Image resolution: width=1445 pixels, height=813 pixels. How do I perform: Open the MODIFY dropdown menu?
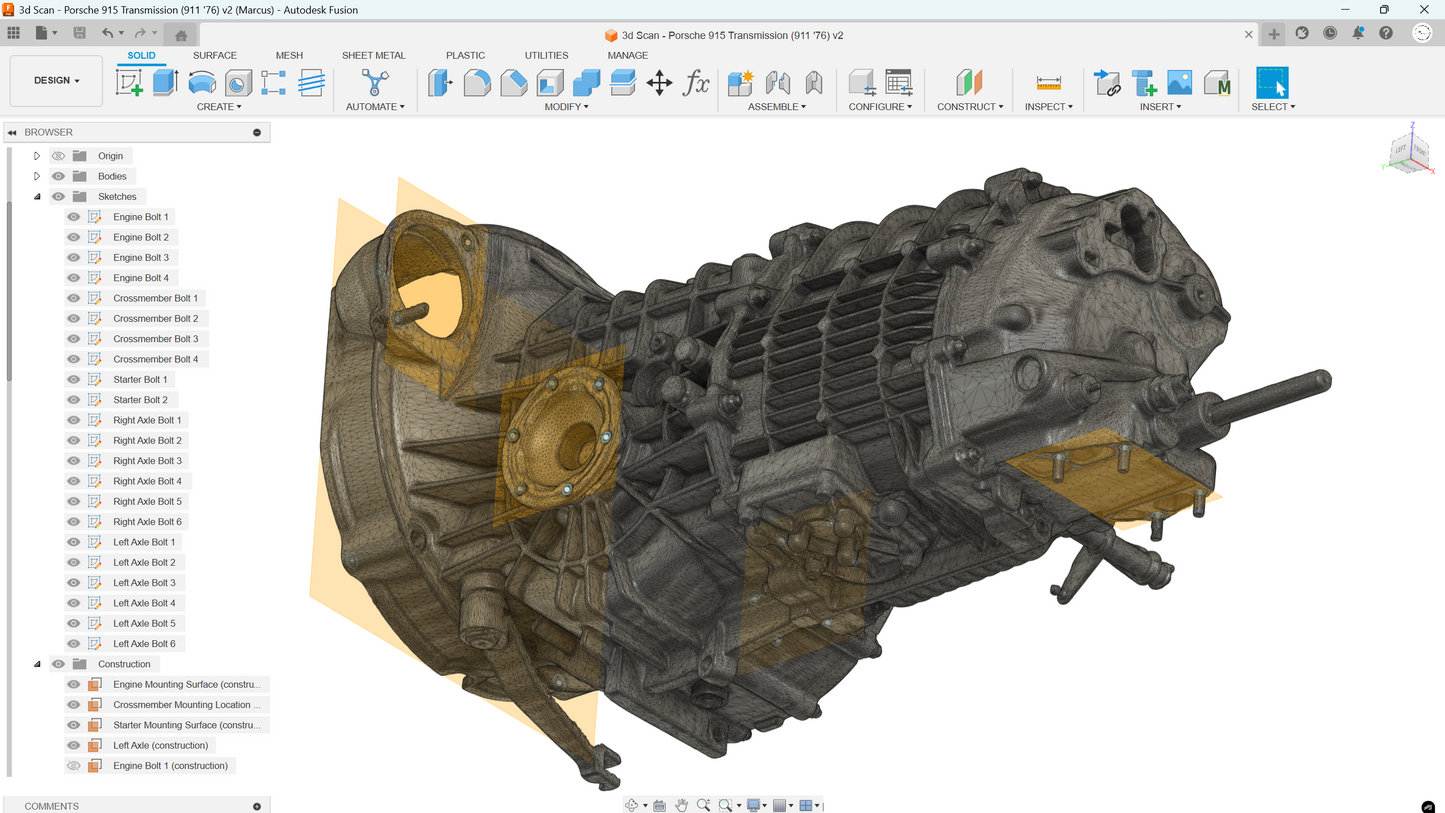click(566, 107)
